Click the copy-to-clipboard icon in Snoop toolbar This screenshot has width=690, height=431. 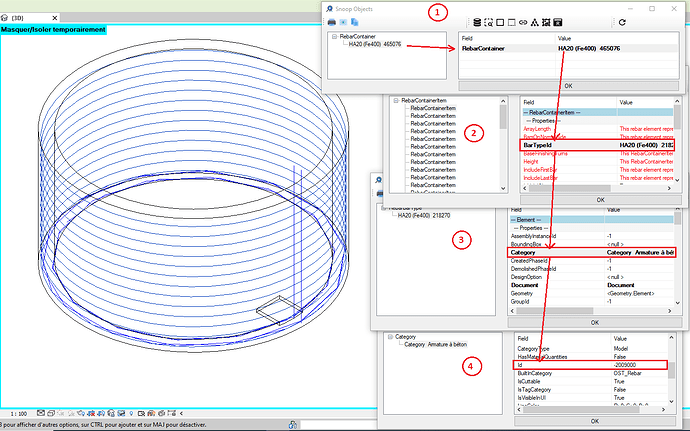pyautogui.click(x=355, y=22)
